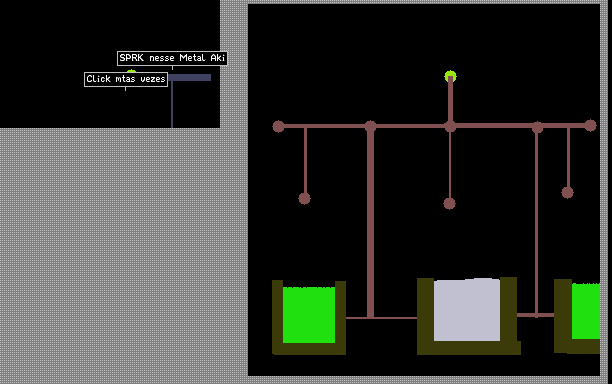Click the small green dot behind the signs
This screenshot has width=612, height=384.
(x=131, y=71)
